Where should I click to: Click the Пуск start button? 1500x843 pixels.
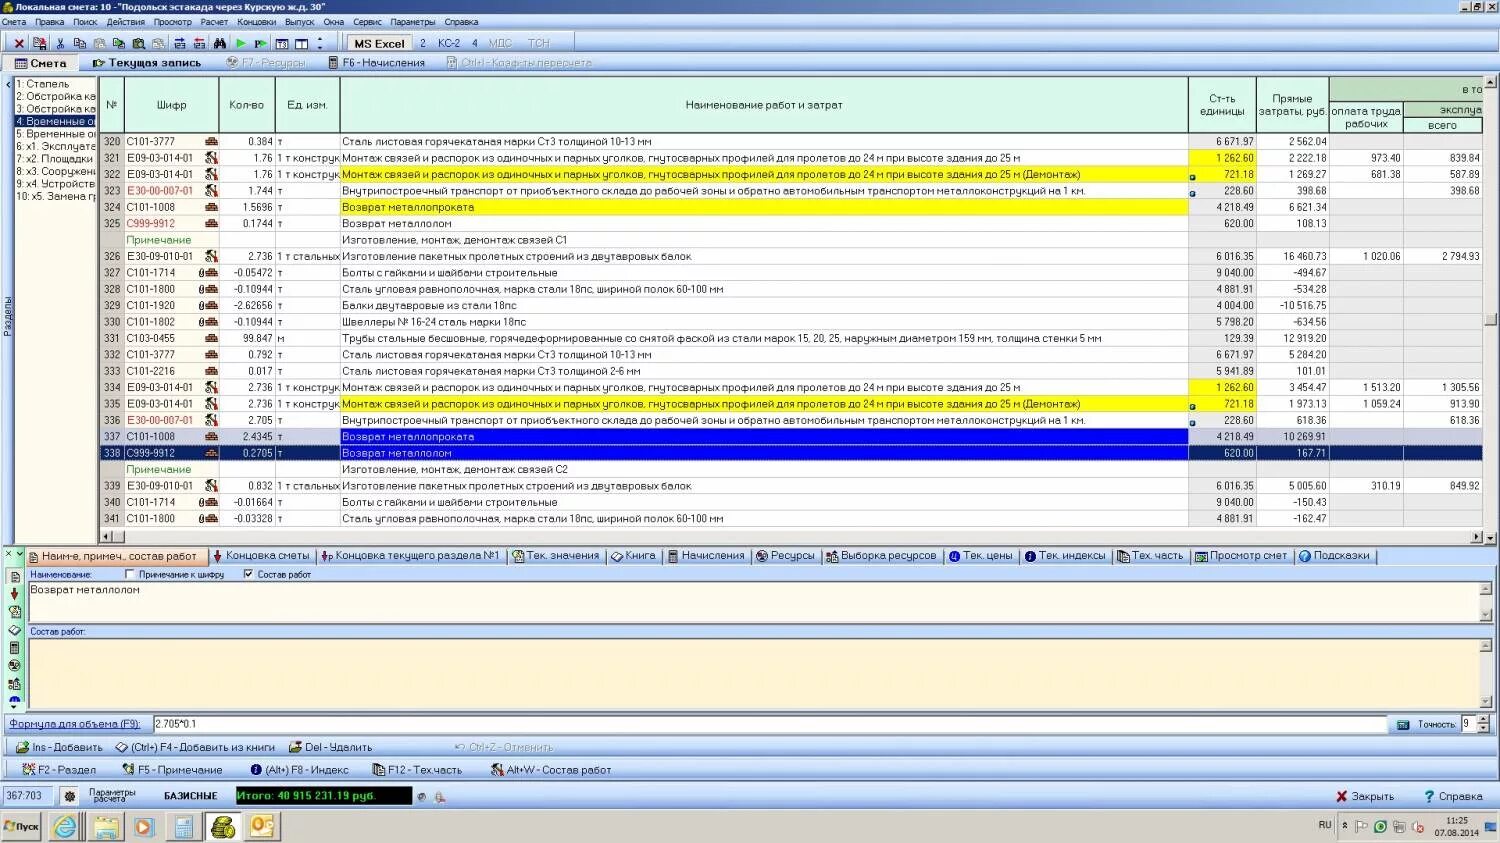(21, 826)
